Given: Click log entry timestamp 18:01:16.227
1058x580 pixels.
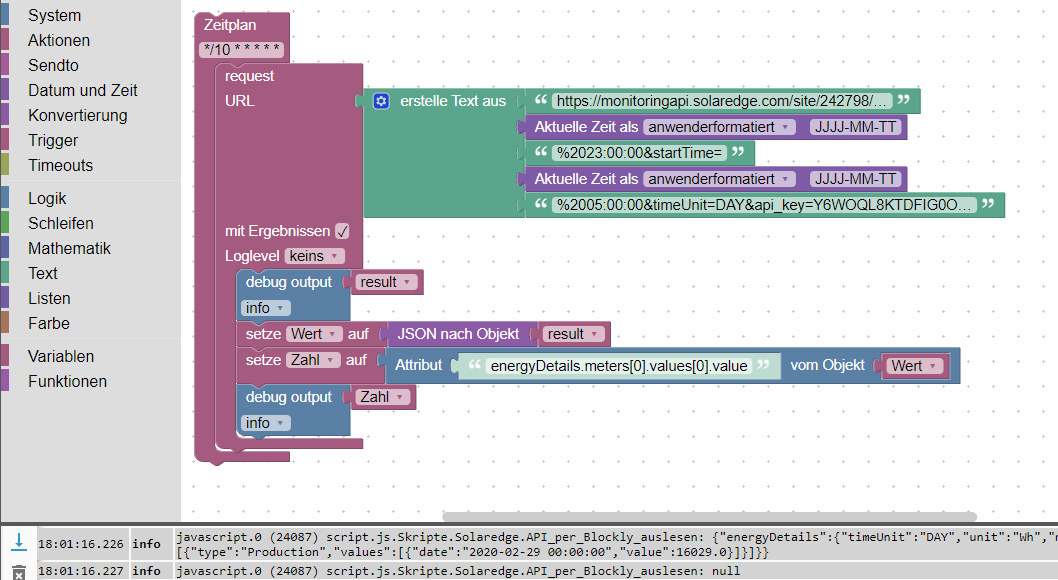Looking at the screenshot, I should pos(81,571).
